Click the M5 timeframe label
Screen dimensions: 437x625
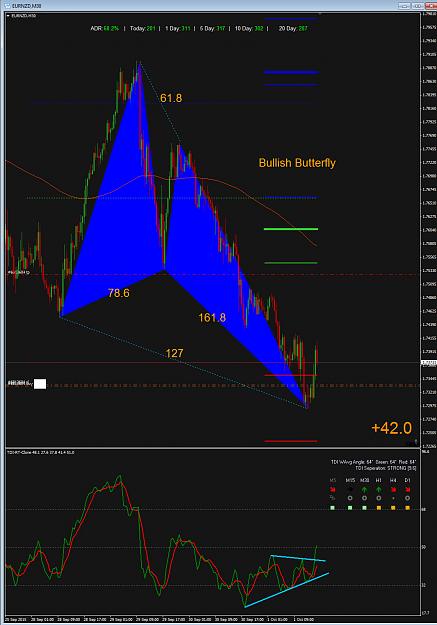(333, 480)
